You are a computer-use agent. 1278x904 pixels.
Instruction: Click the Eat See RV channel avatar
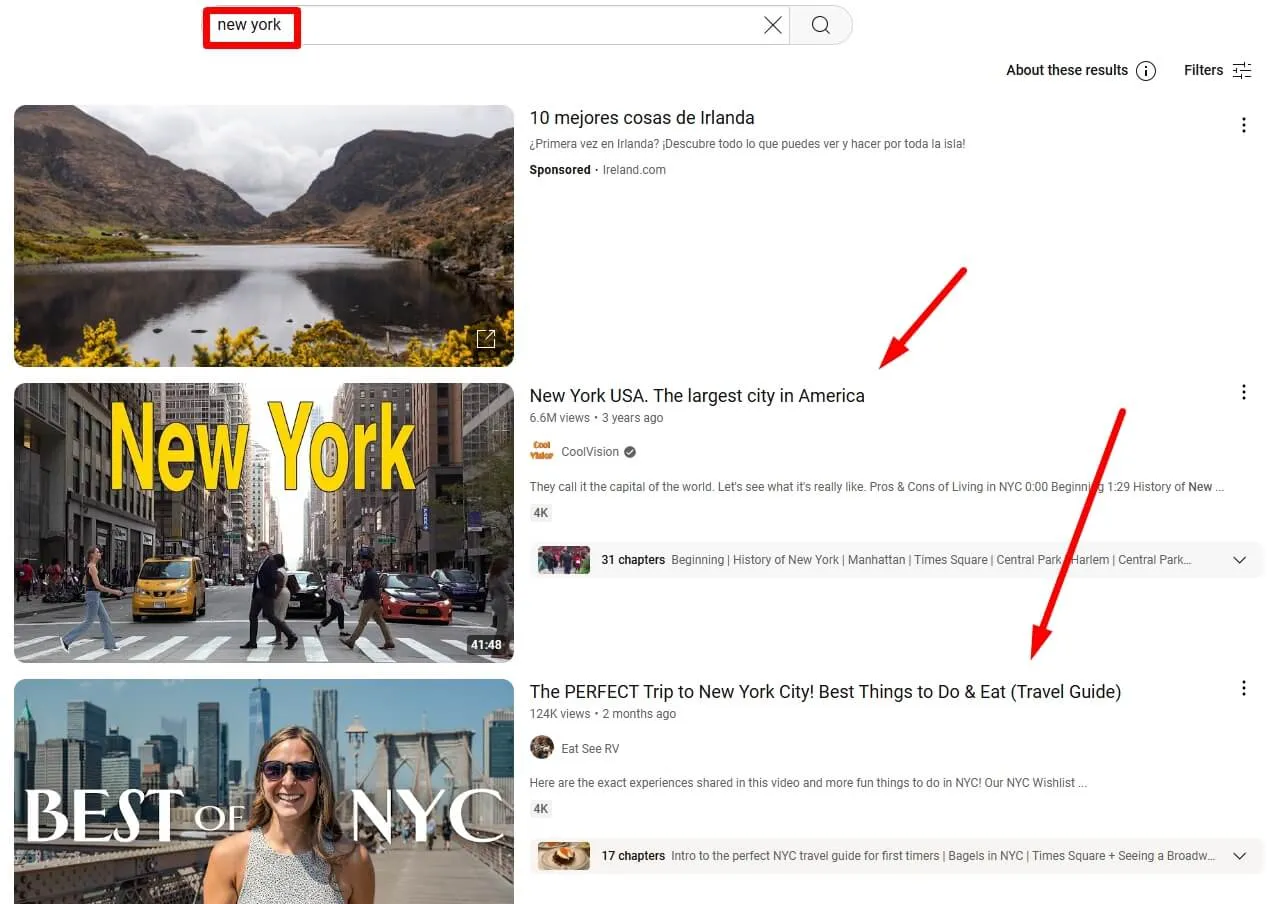[541, 748]
